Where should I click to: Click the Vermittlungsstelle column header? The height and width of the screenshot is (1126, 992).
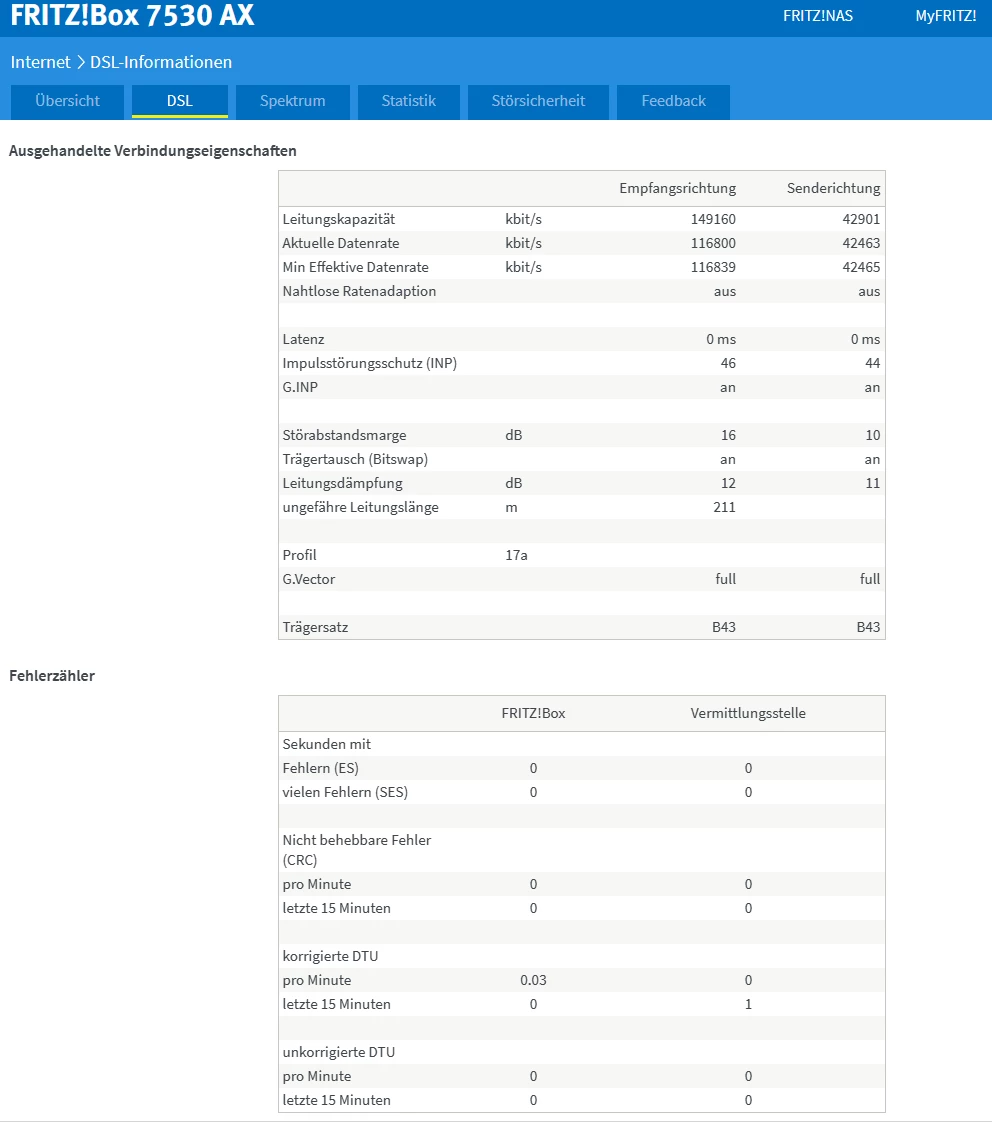(x=748, y=713)
